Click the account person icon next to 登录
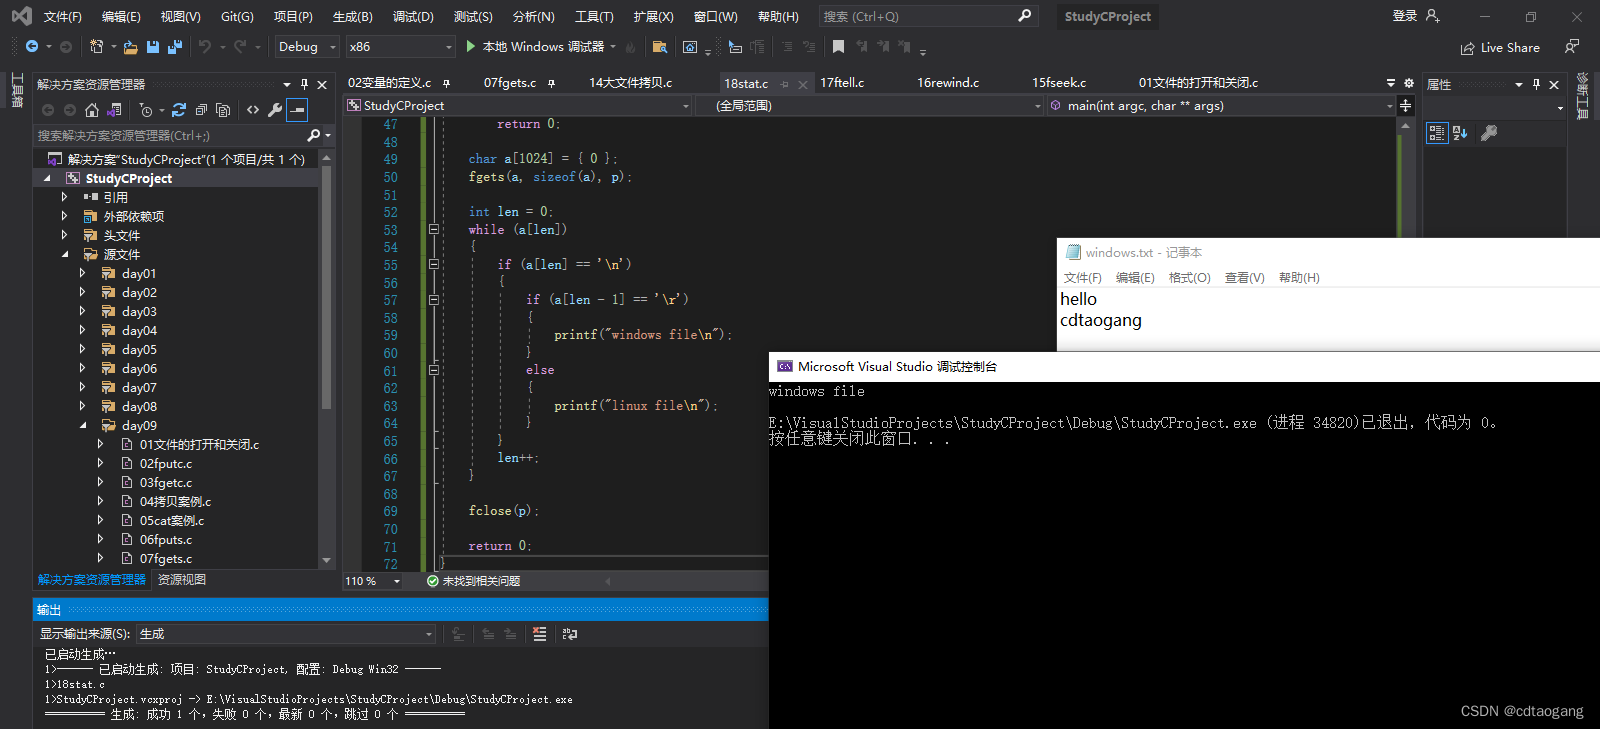The height and width of the screenshot is (729, 1600). coord(1433,16)
